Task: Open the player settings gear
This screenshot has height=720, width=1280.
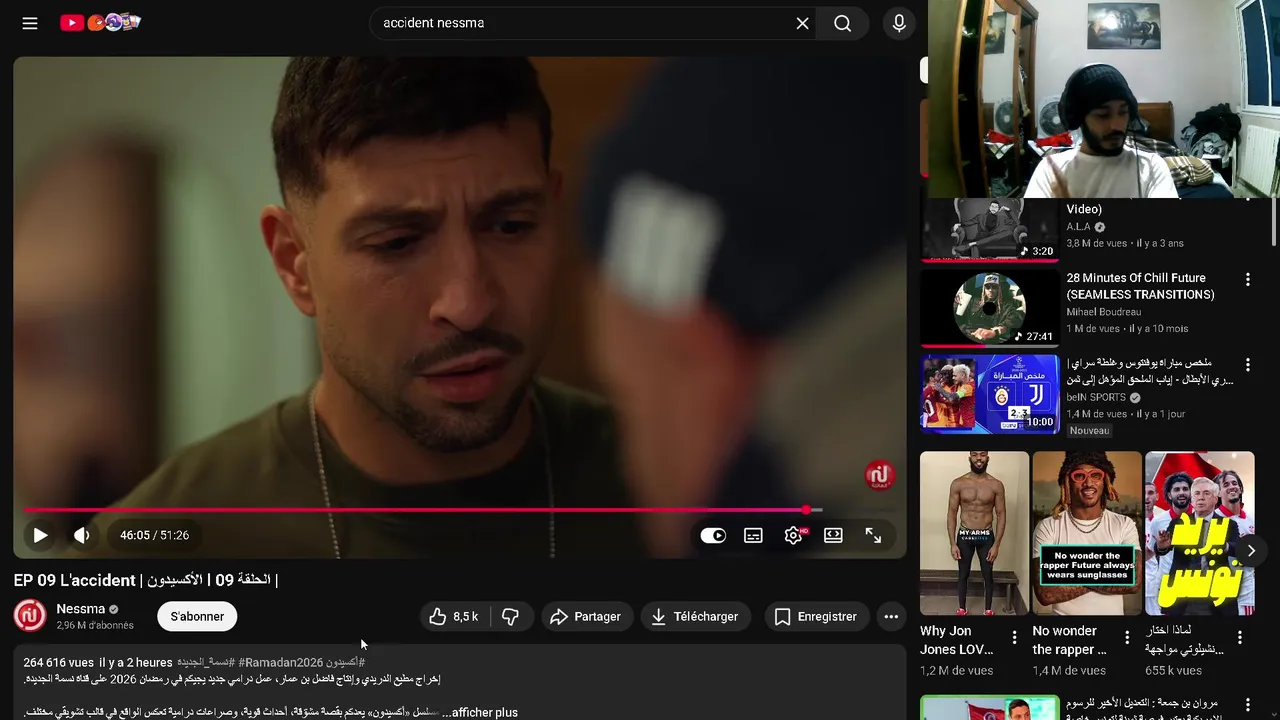Action: pyautogui.click(x=793, y=535)
